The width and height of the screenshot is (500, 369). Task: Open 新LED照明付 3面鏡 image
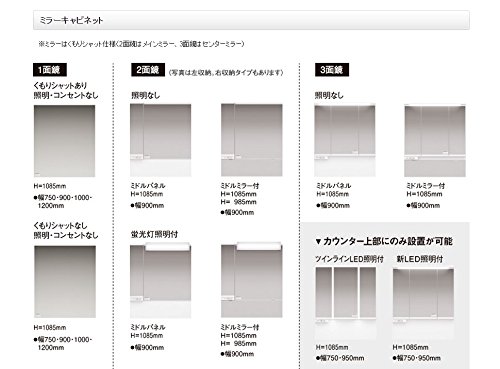(x=423, y=303)
